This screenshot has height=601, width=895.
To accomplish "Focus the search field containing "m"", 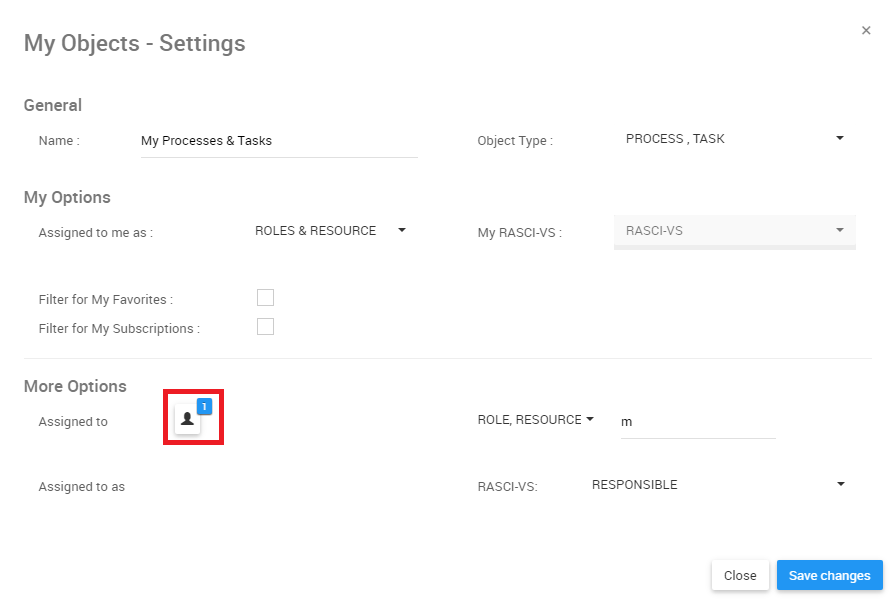I will (x=697, y=422).
